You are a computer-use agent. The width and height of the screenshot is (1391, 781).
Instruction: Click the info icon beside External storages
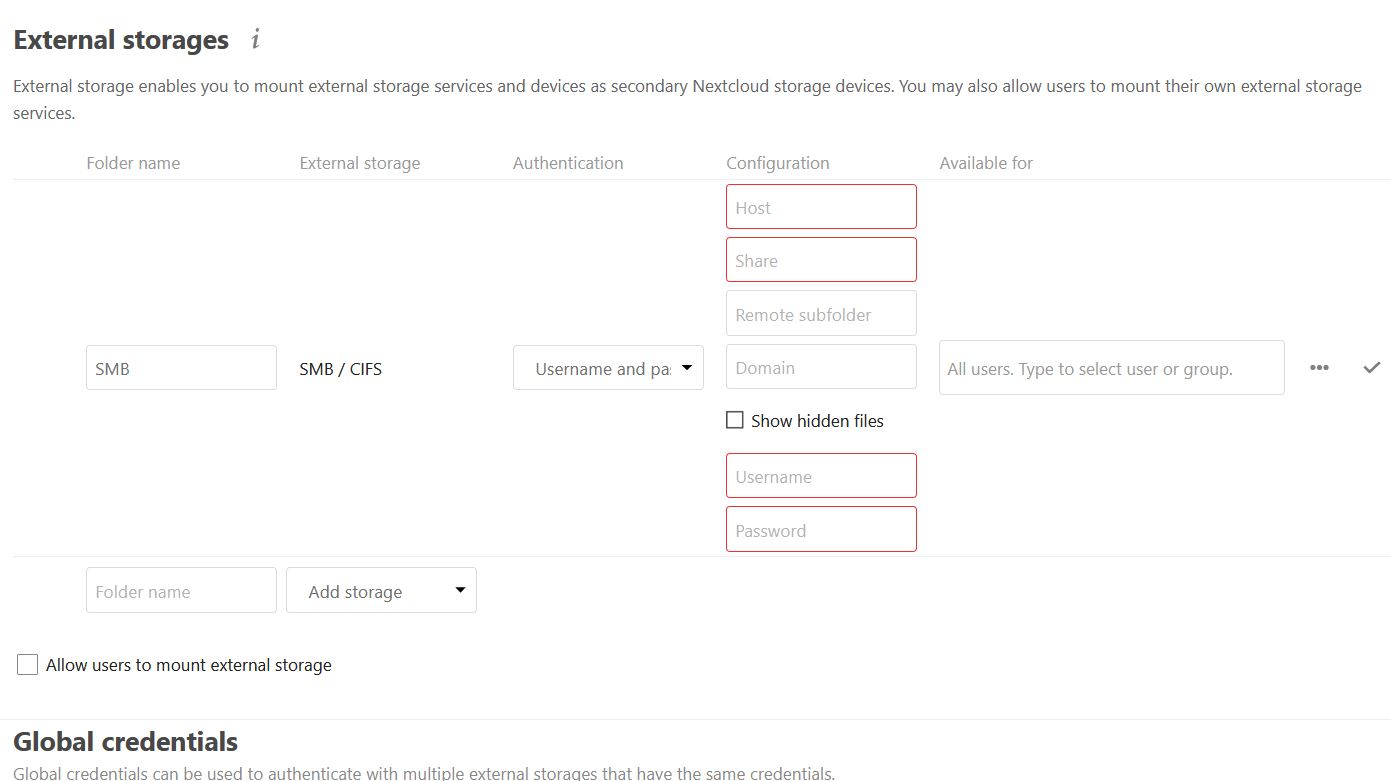tap(256, 40)
